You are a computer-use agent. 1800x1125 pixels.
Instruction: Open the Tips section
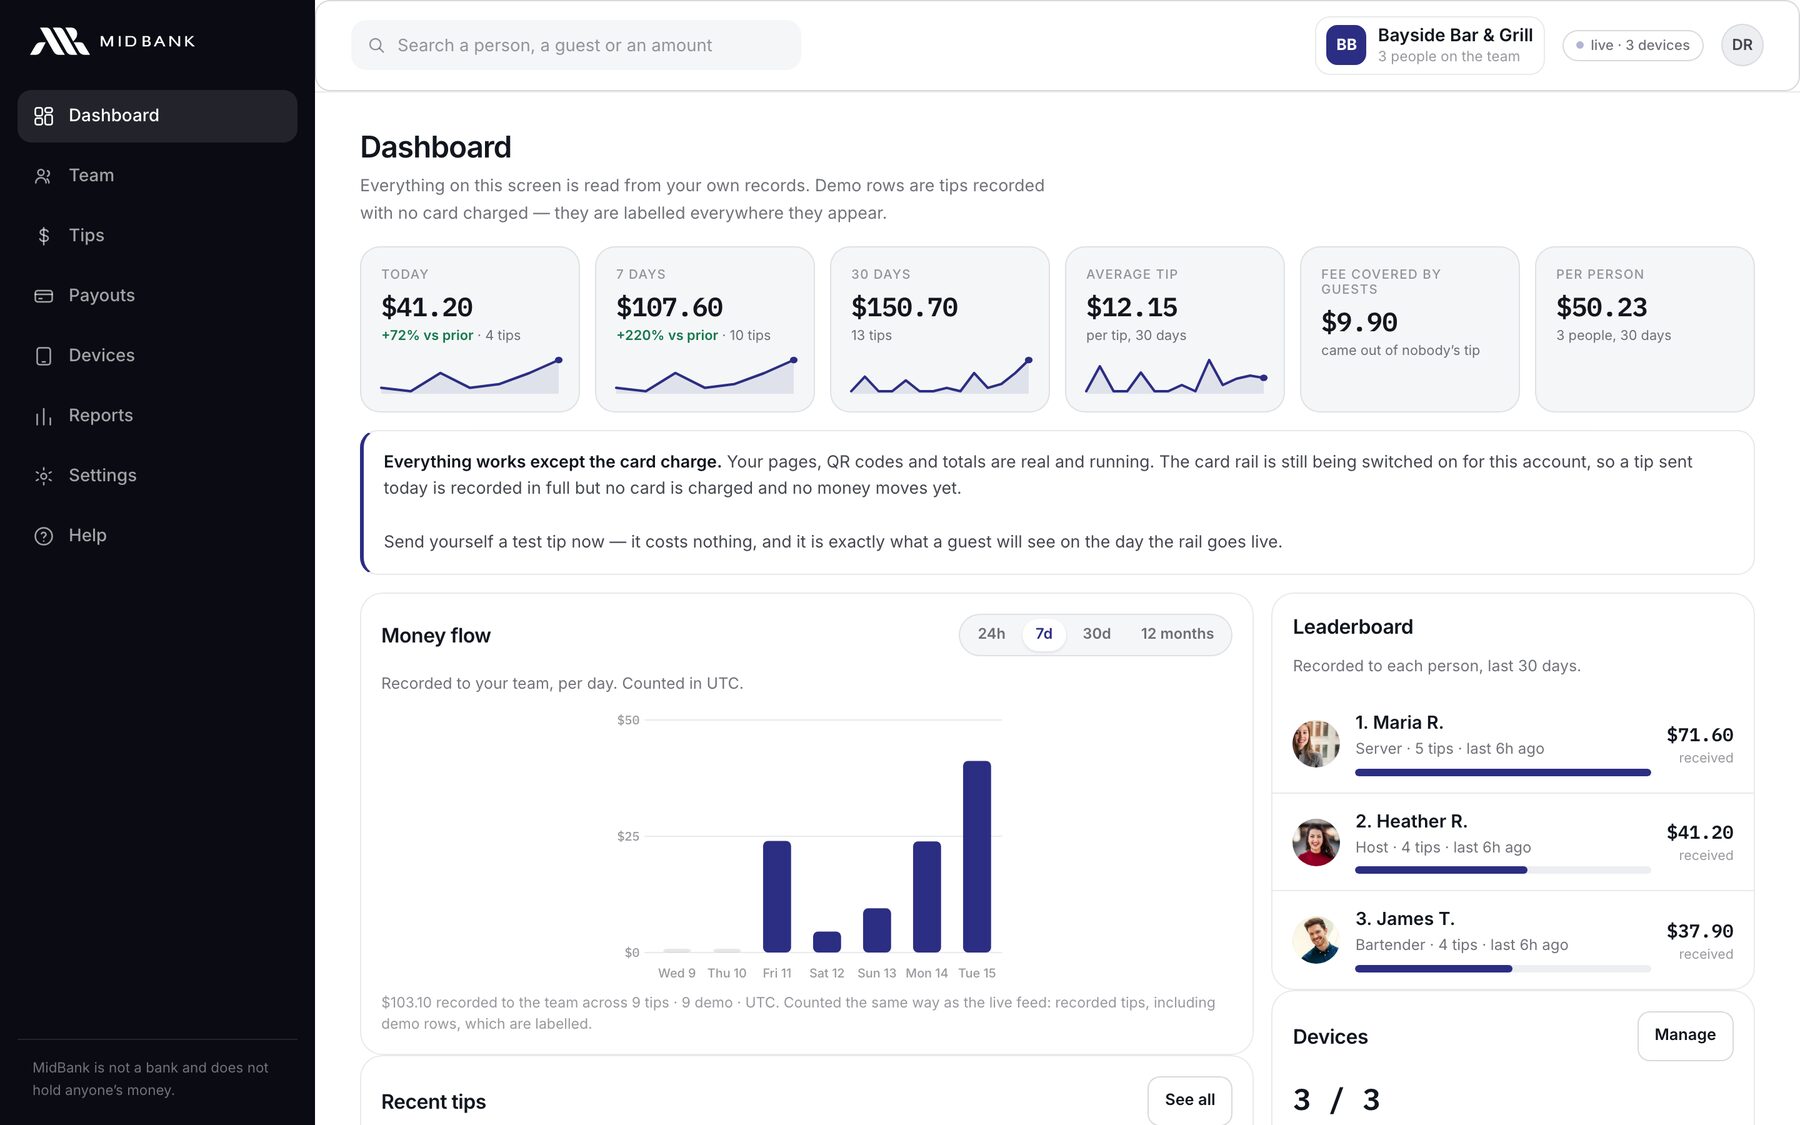tap(157, 236)
